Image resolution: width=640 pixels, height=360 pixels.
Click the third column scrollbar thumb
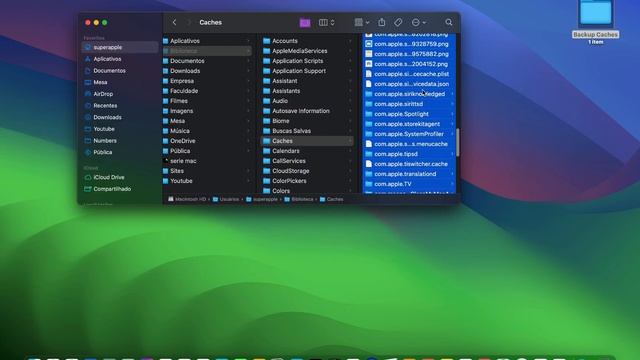coord(458,142)
